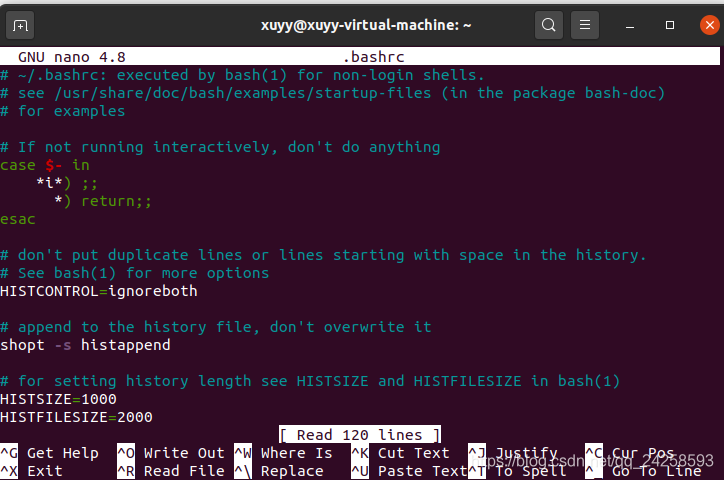Place cursor on 'shopt -s histappend' line

(85, 345)
